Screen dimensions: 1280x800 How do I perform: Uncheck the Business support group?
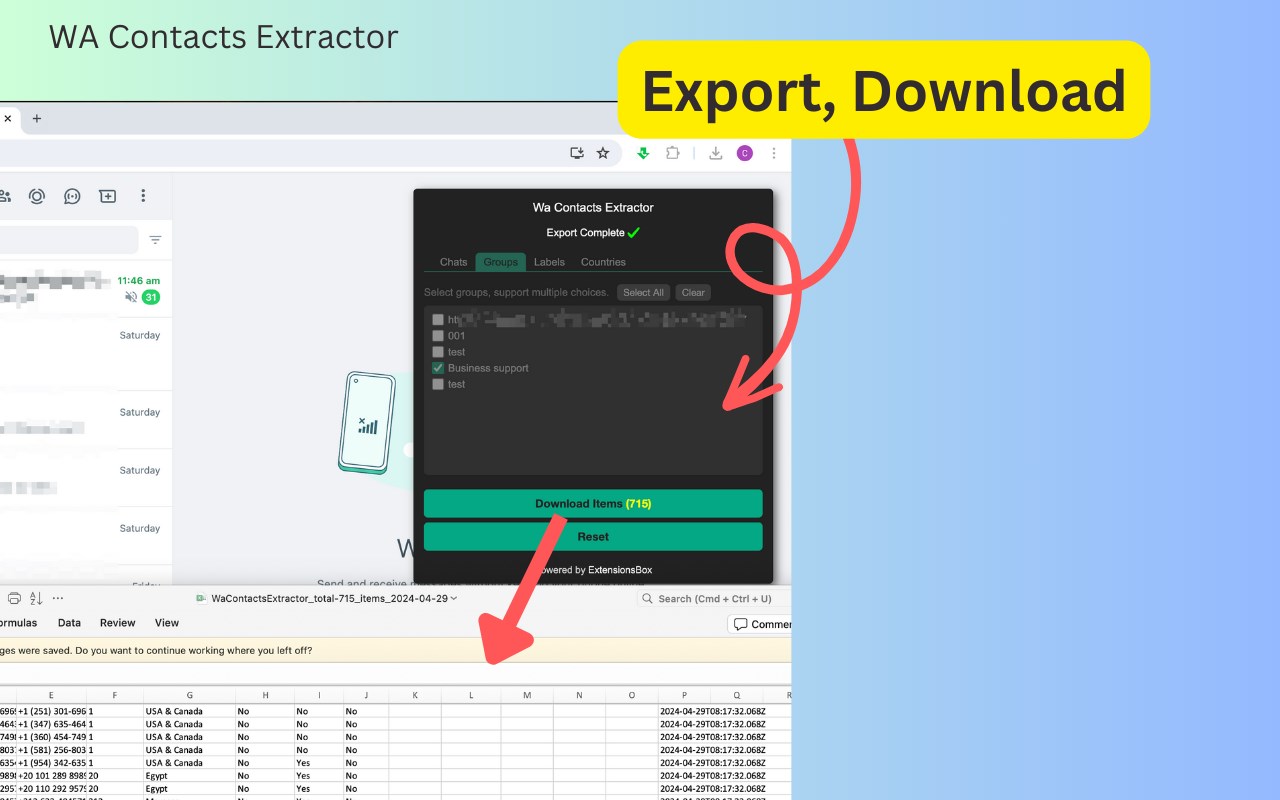[x=438, y=367]
